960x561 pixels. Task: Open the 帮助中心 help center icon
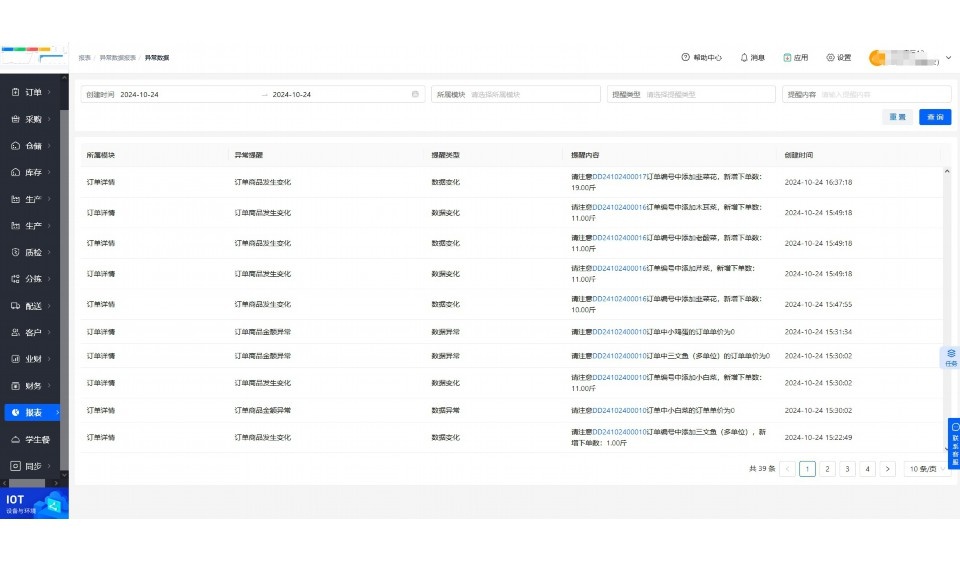point(685,58)
